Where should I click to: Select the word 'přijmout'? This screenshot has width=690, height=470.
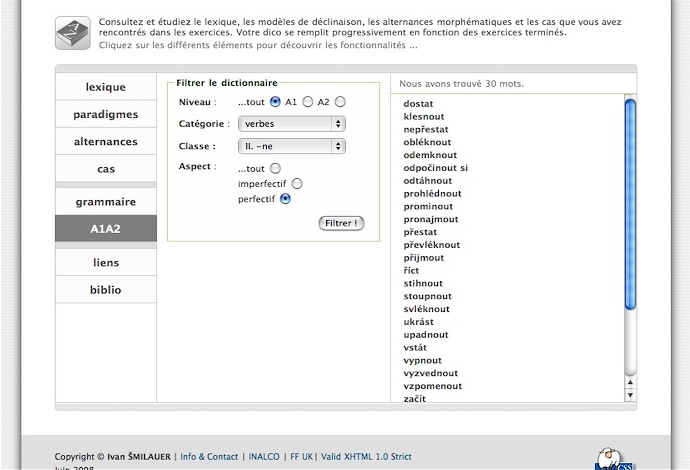423,258
